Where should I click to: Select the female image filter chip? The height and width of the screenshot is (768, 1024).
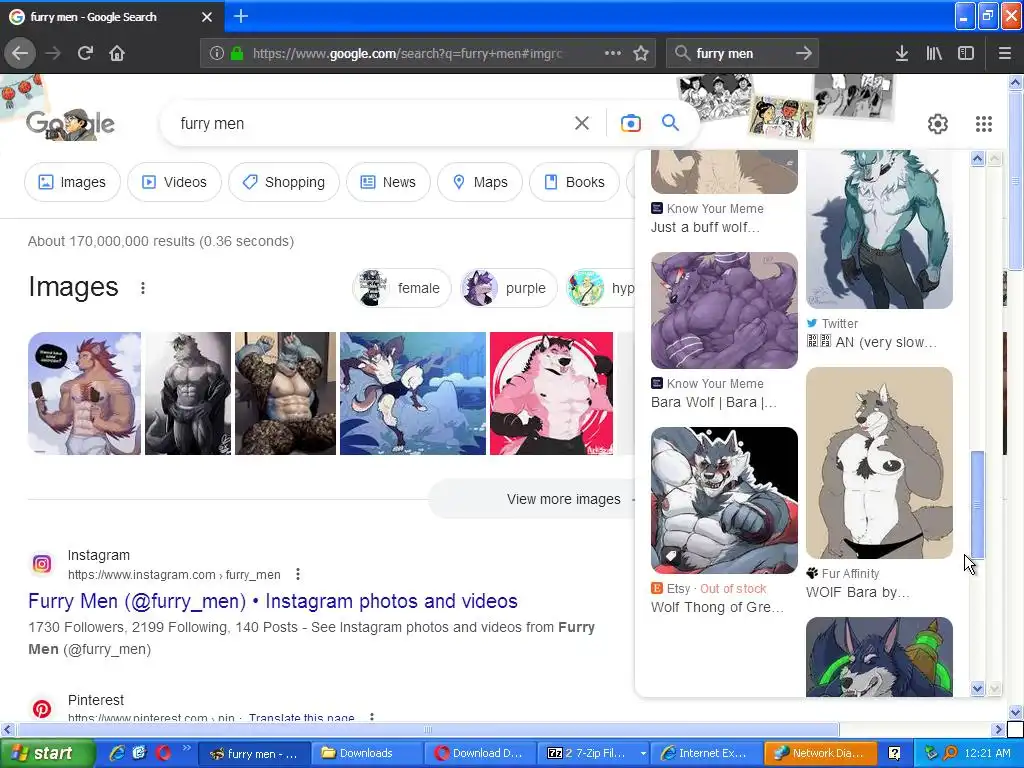[402, 288]
